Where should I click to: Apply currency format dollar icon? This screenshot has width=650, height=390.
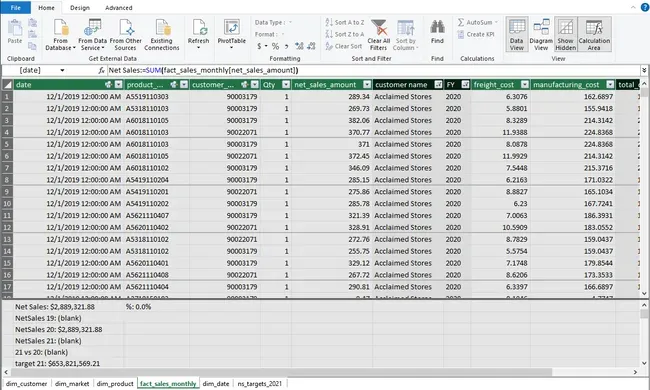point(259,46)
